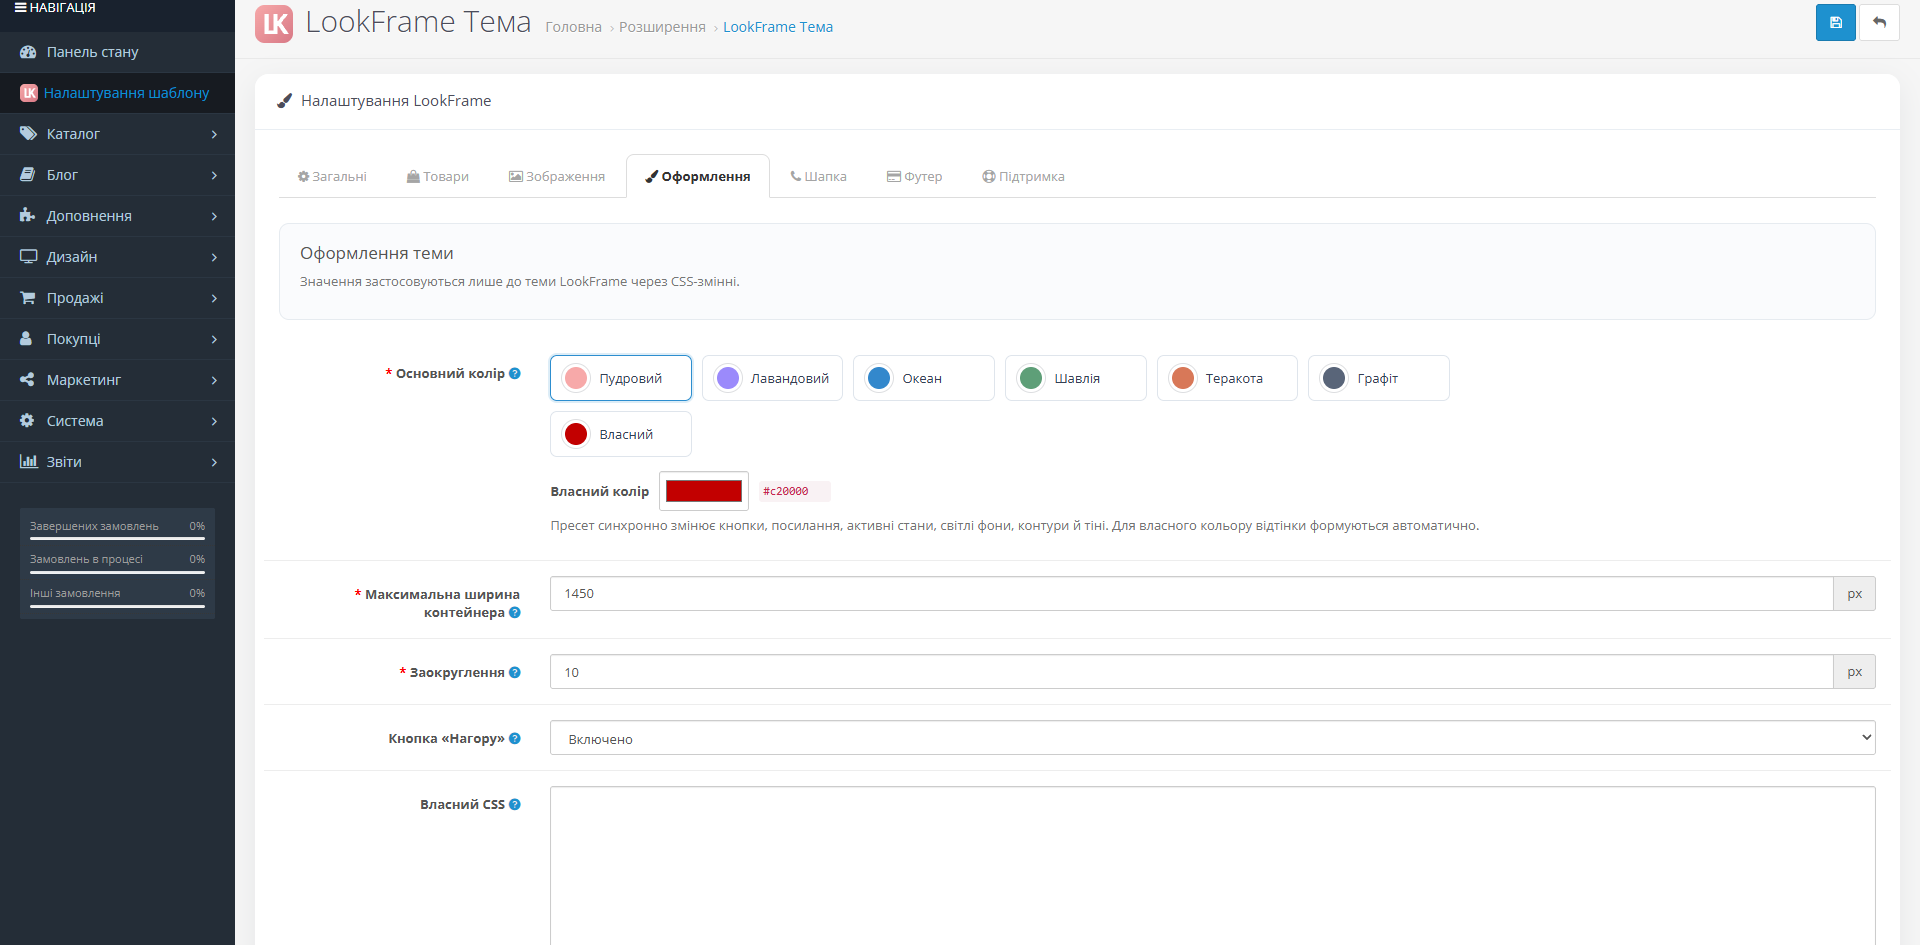Click the dashboard icon beside Панель стану
Viewport: 1920px width, 945px height.
pyautogui.click(x=28, y=51)
